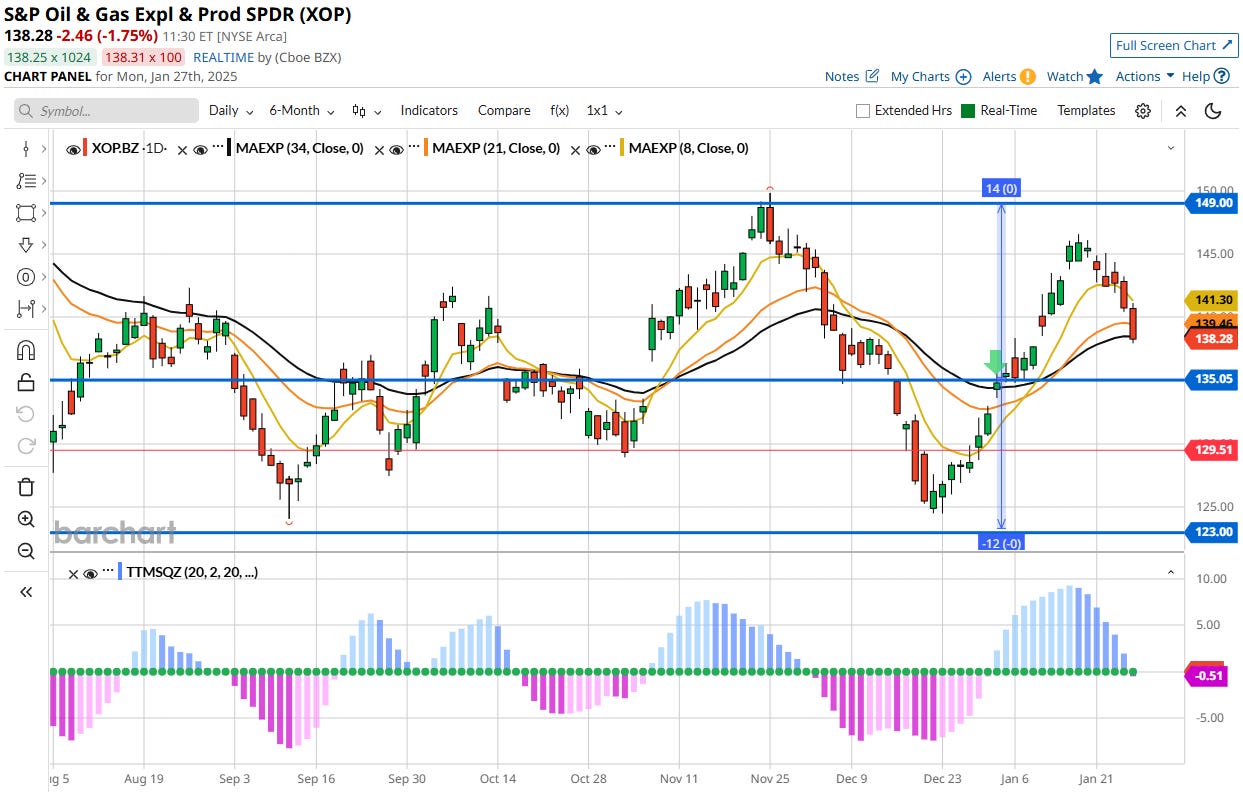Open Alerts

pyautogui.click(x=1008, y=76)
